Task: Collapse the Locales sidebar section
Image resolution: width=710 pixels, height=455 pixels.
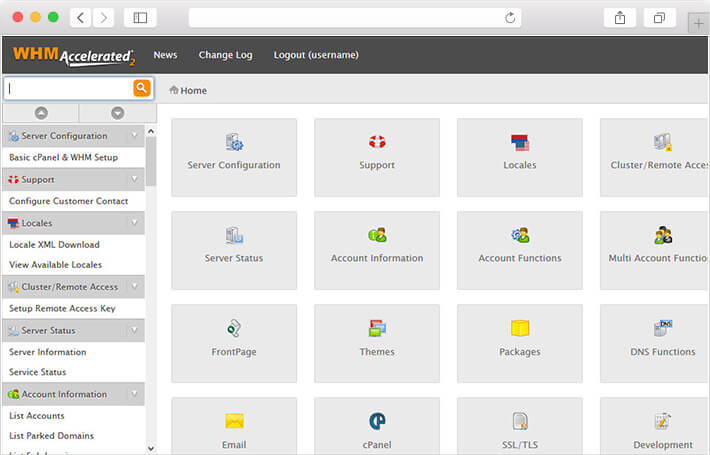Action: click(135, 223)
